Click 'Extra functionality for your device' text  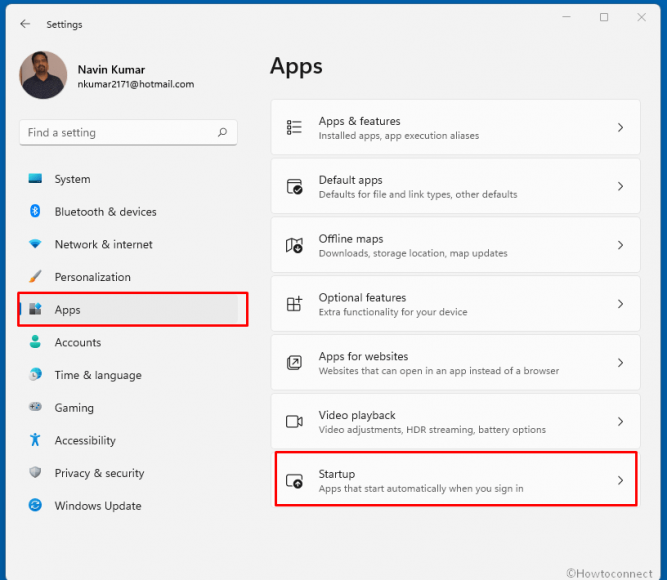point(393,312)
